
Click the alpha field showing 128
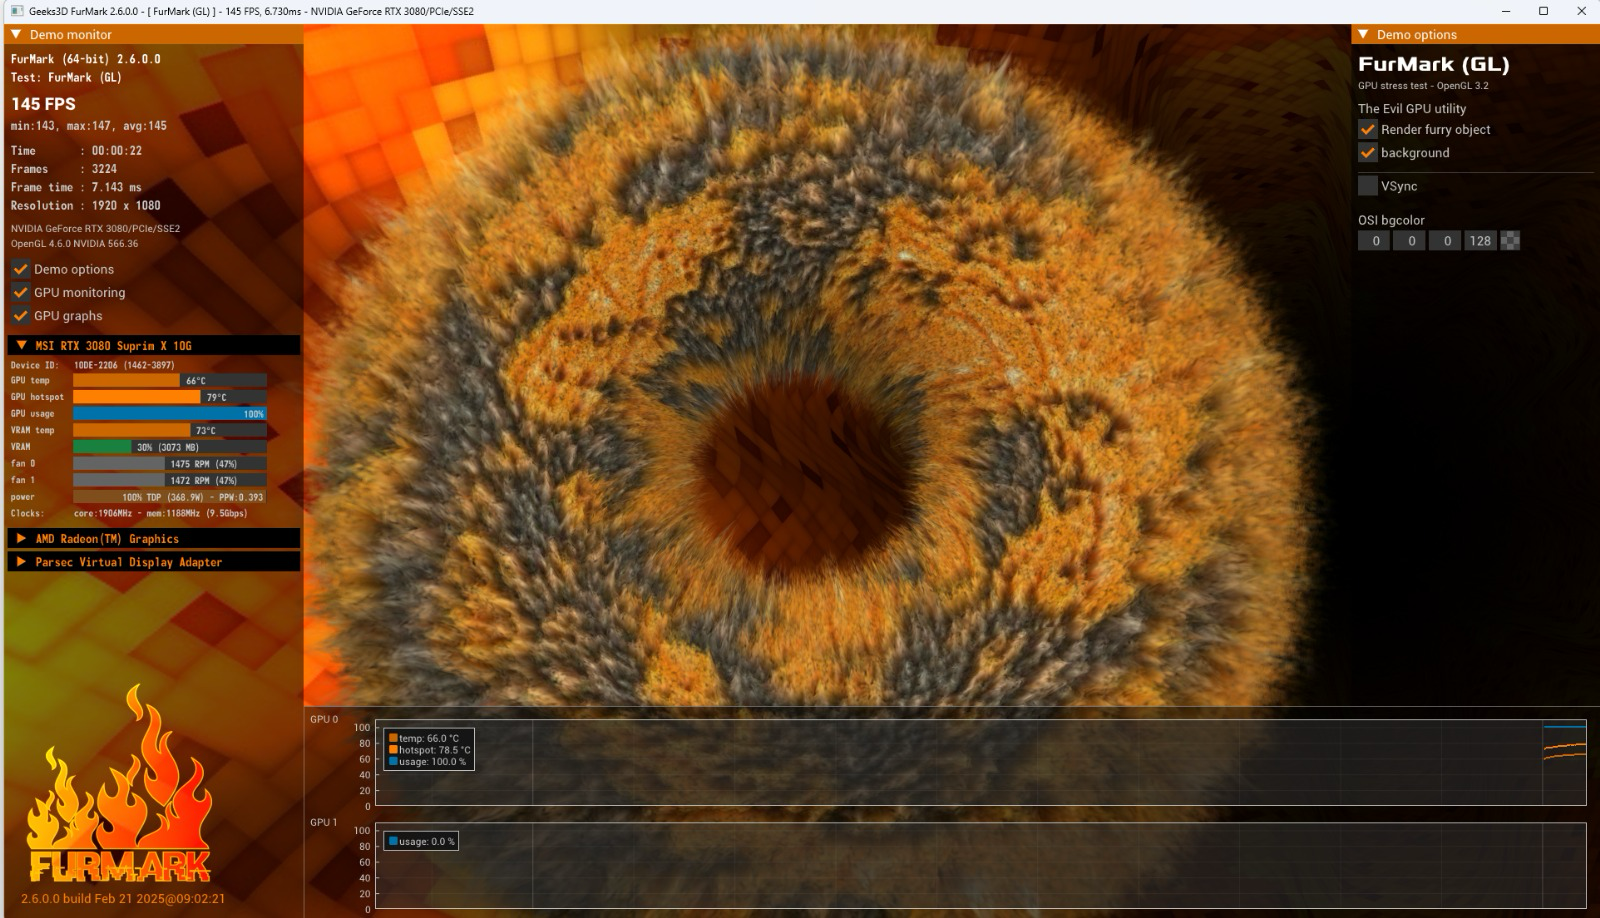tap(1481, 241)
